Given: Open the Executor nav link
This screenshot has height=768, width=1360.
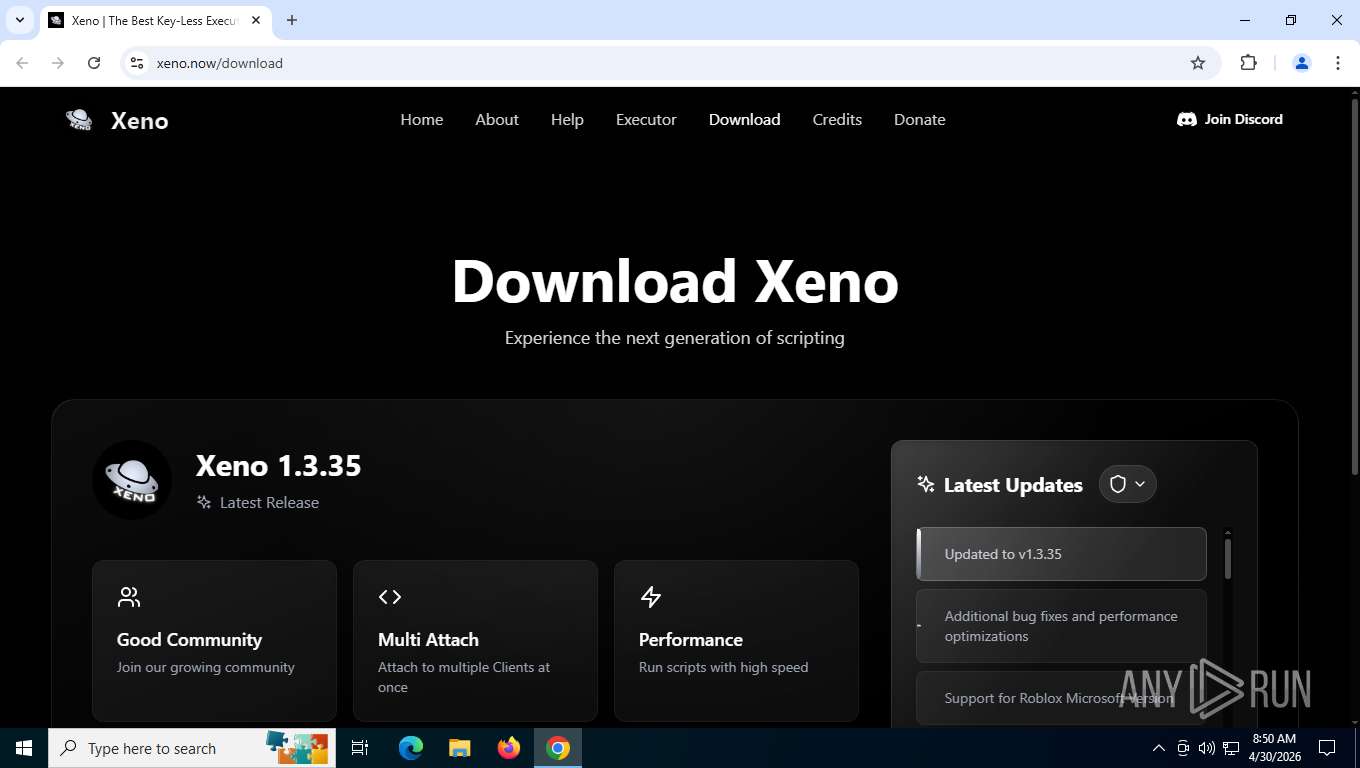Looking at the screenshot, I should click(646, 119).
